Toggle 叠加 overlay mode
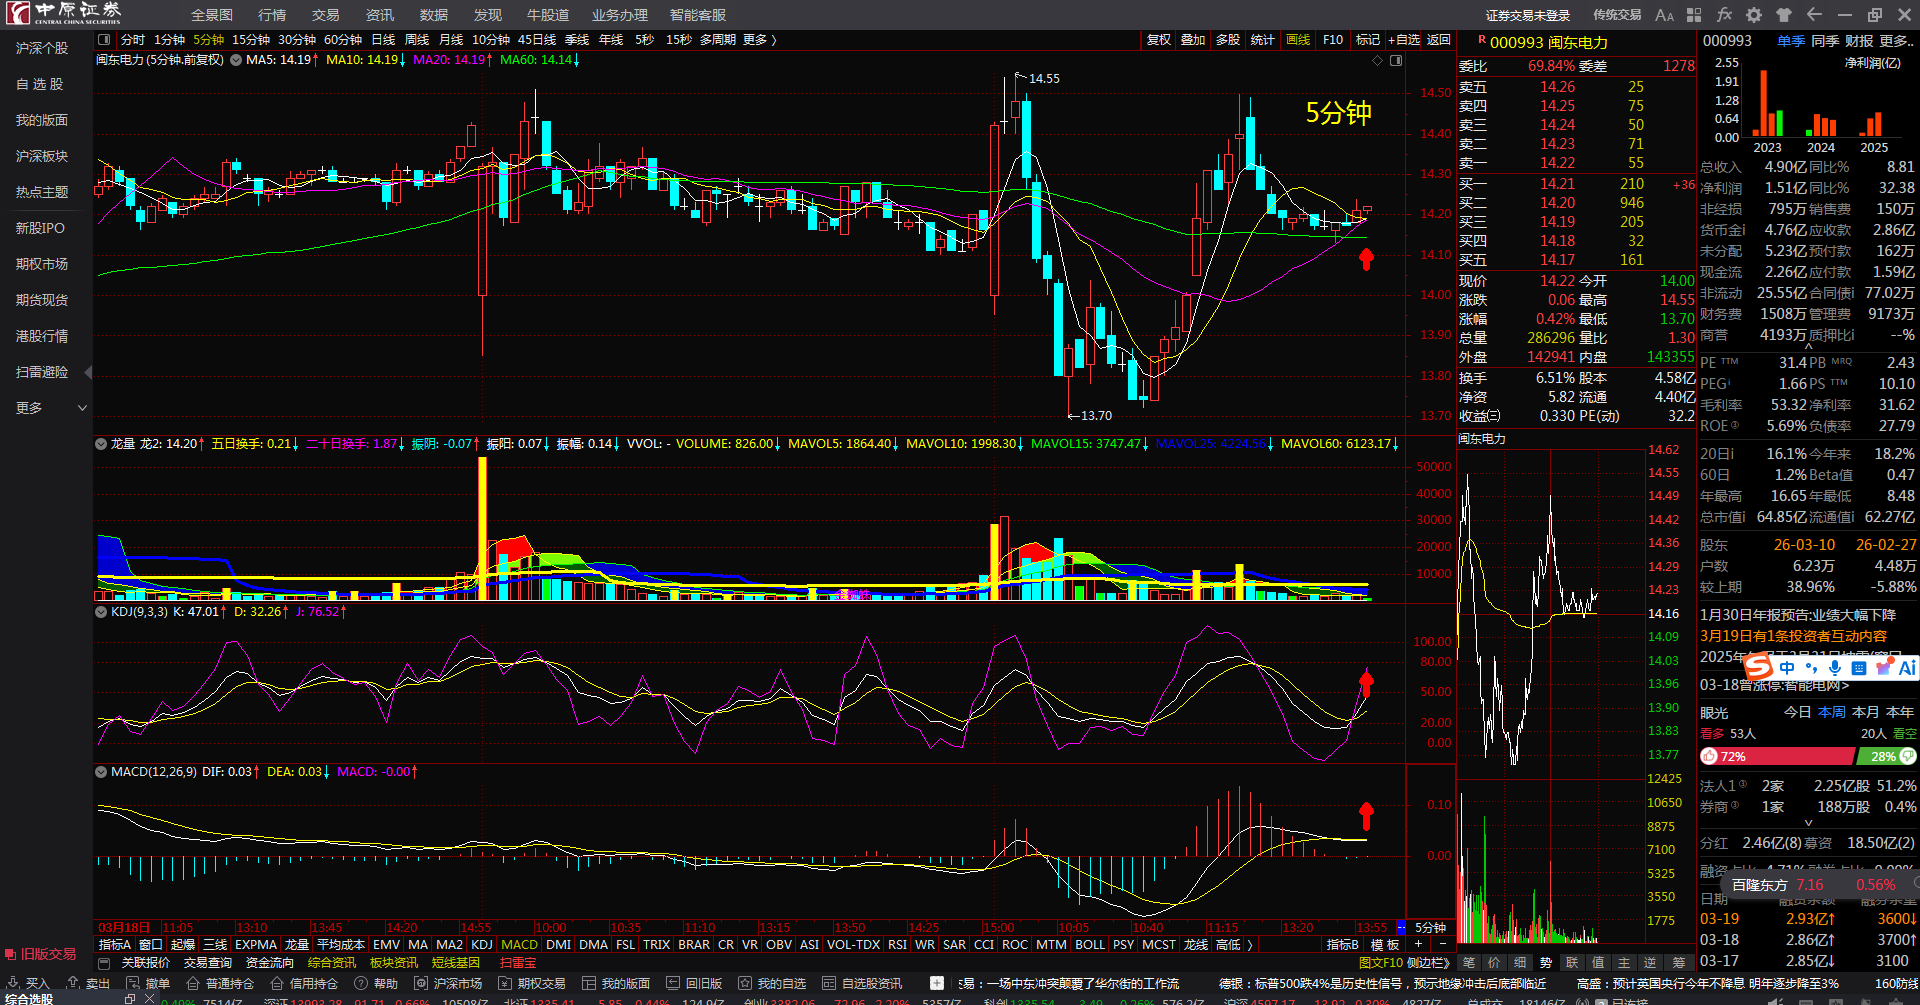Image resolution: width=1920 pixels, height=1005 pixels. pos(1193,40)
